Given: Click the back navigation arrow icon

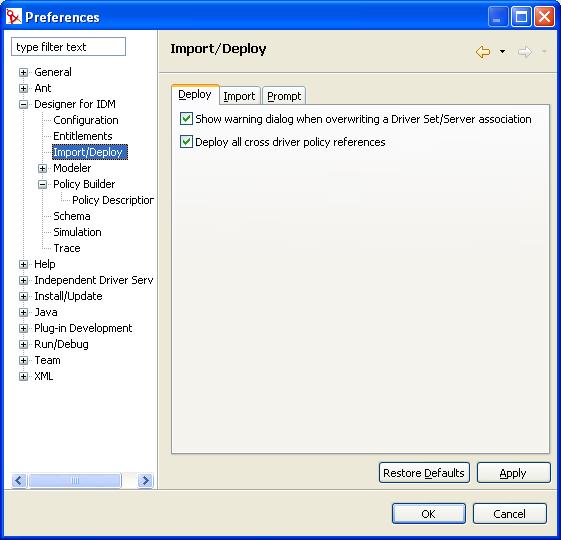Looking at the screenshot, I should (483, 52).
